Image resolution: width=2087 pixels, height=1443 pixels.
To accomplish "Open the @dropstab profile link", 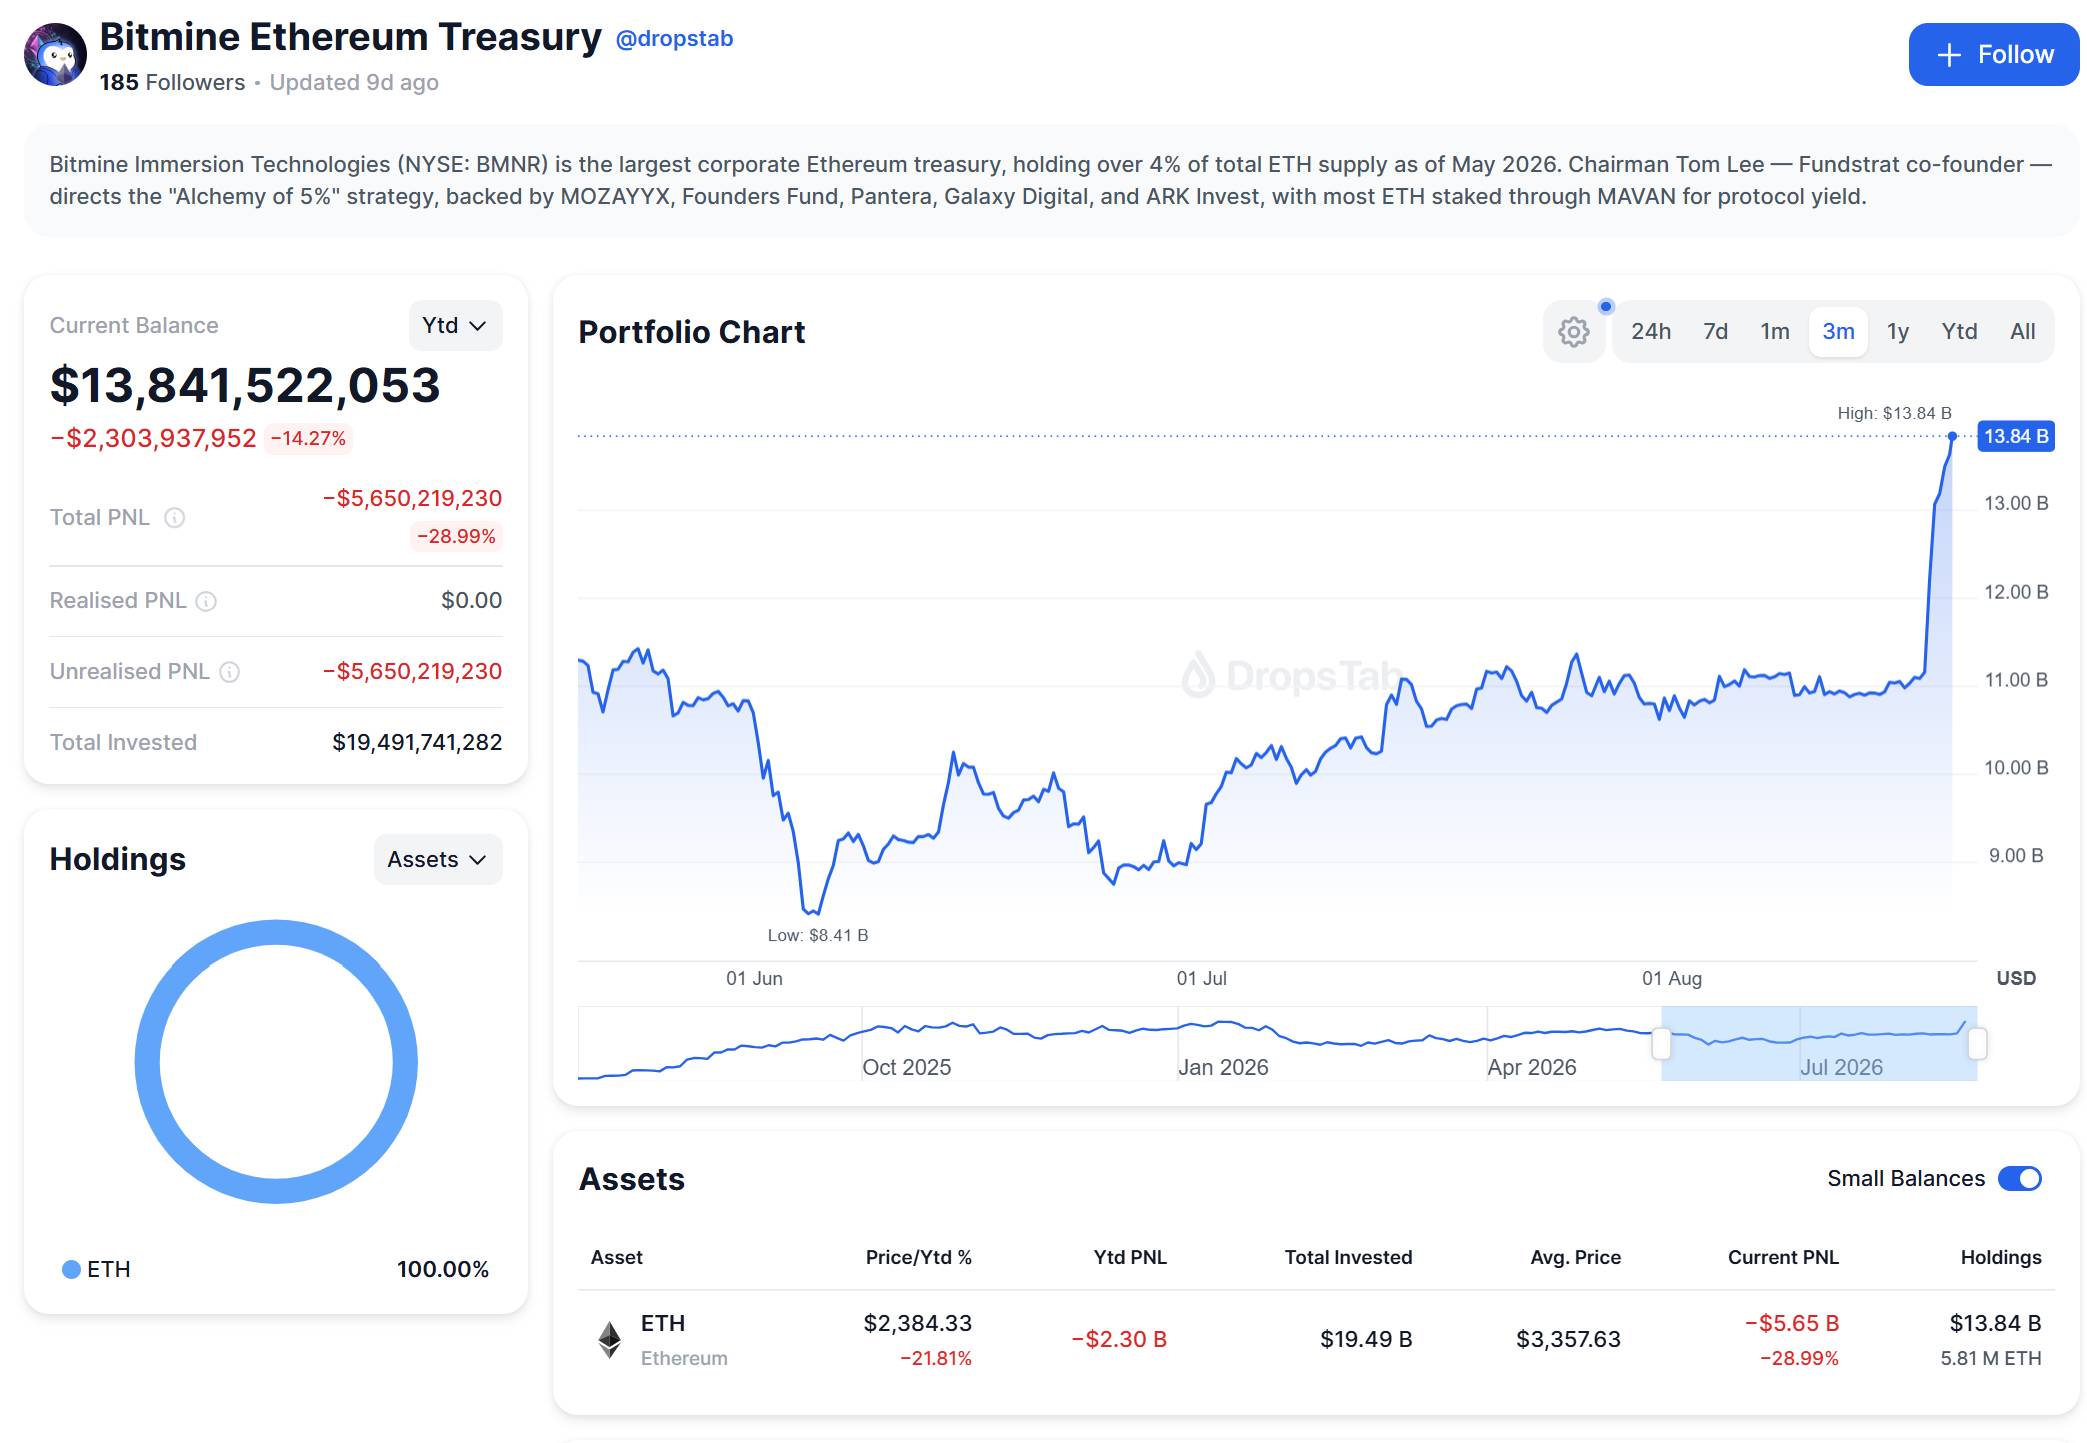I will point(674,39).
